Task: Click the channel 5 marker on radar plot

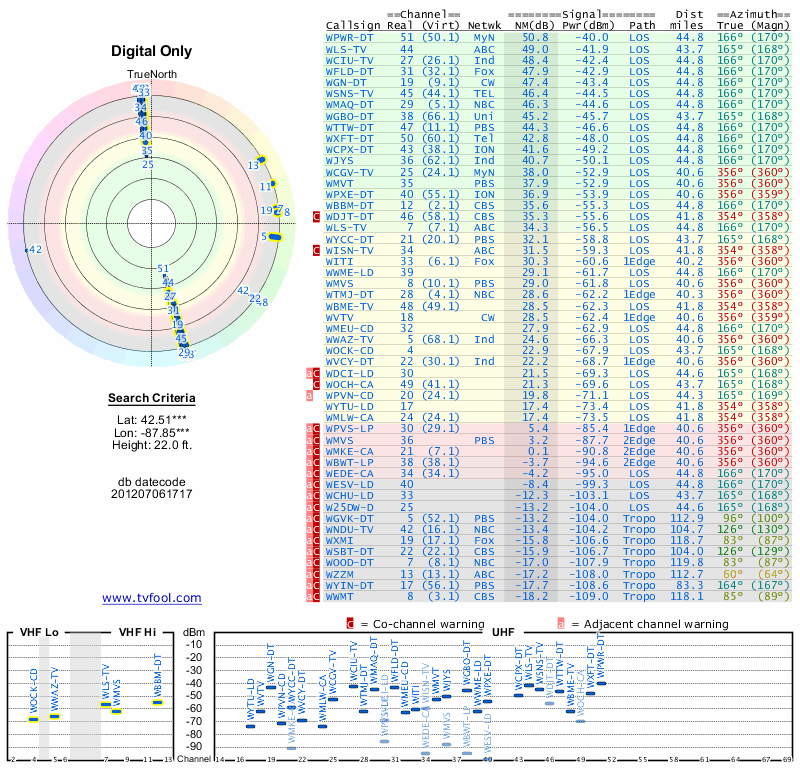Action: click(275, 237)
